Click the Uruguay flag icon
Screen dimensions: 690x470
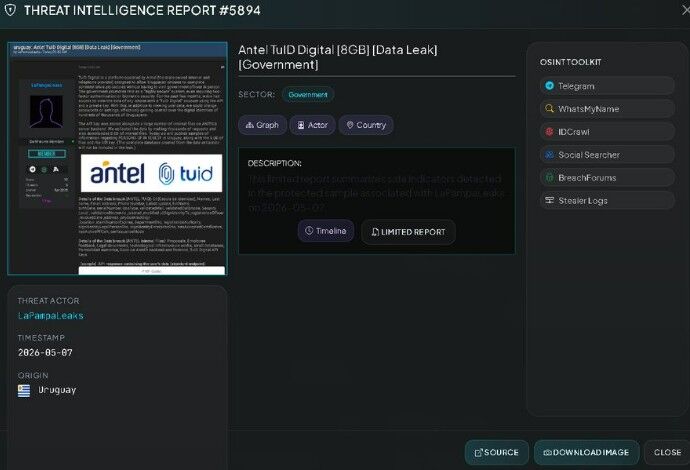pyautogui.click(x=24, y=390)
